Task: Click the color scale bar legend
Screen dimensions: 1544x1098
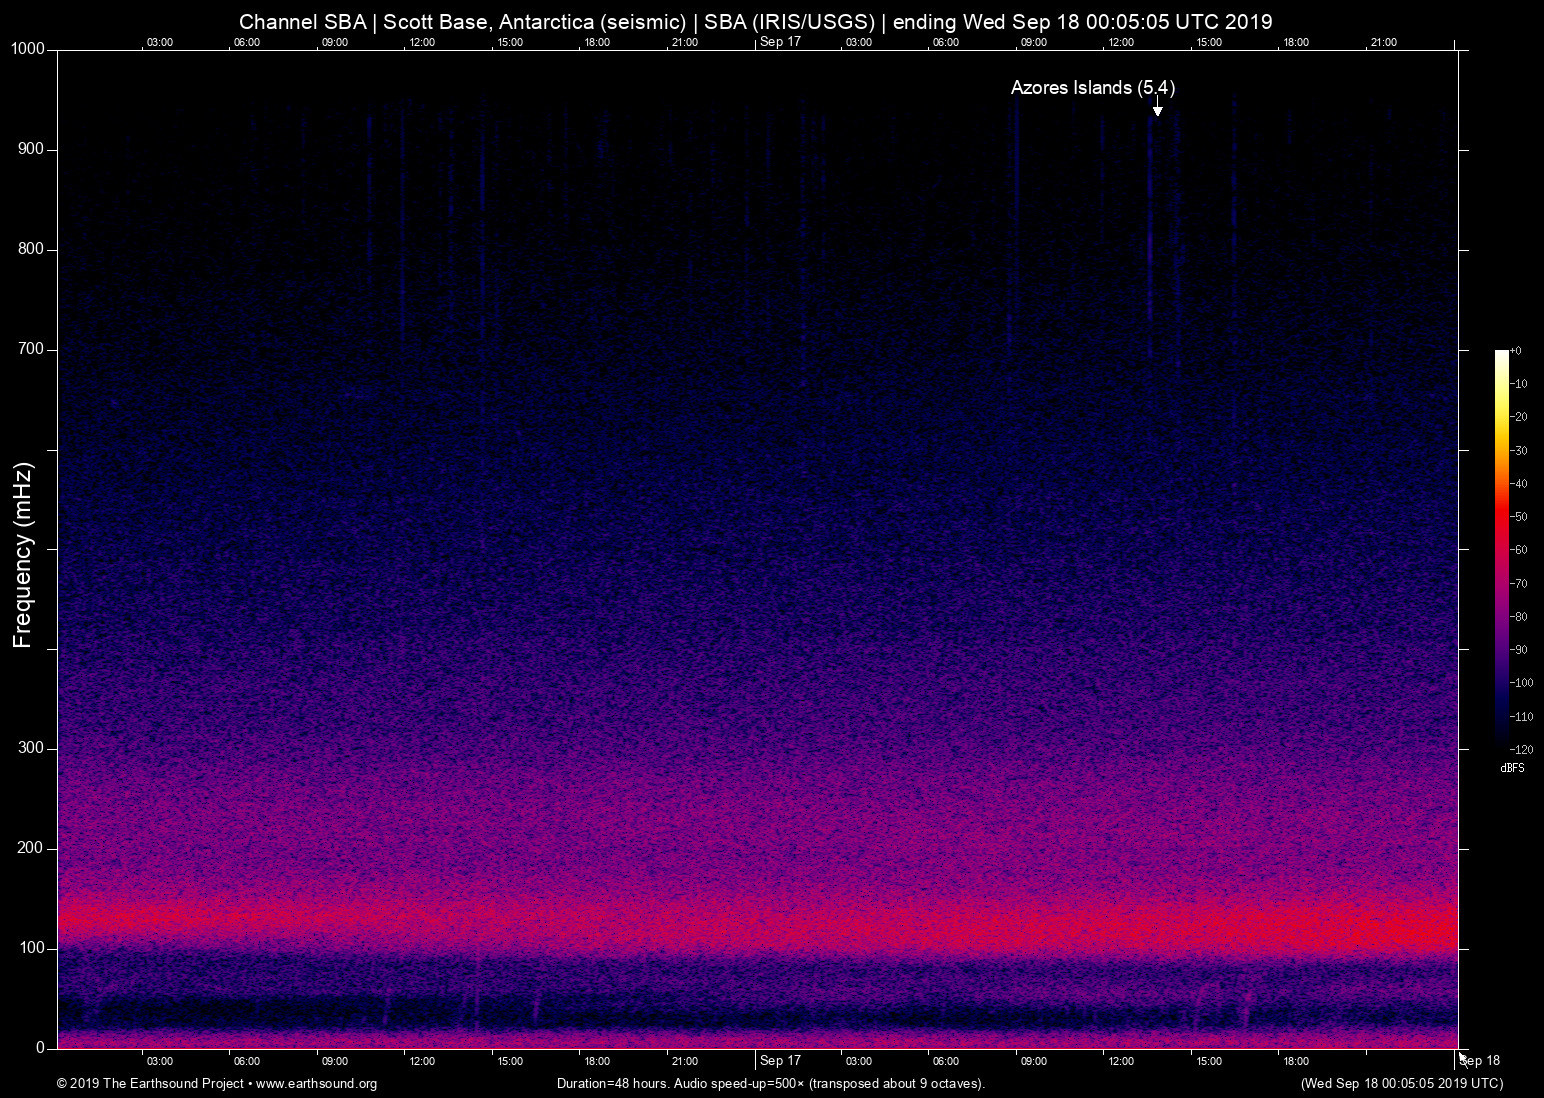Action: [x=1501, y=548]
